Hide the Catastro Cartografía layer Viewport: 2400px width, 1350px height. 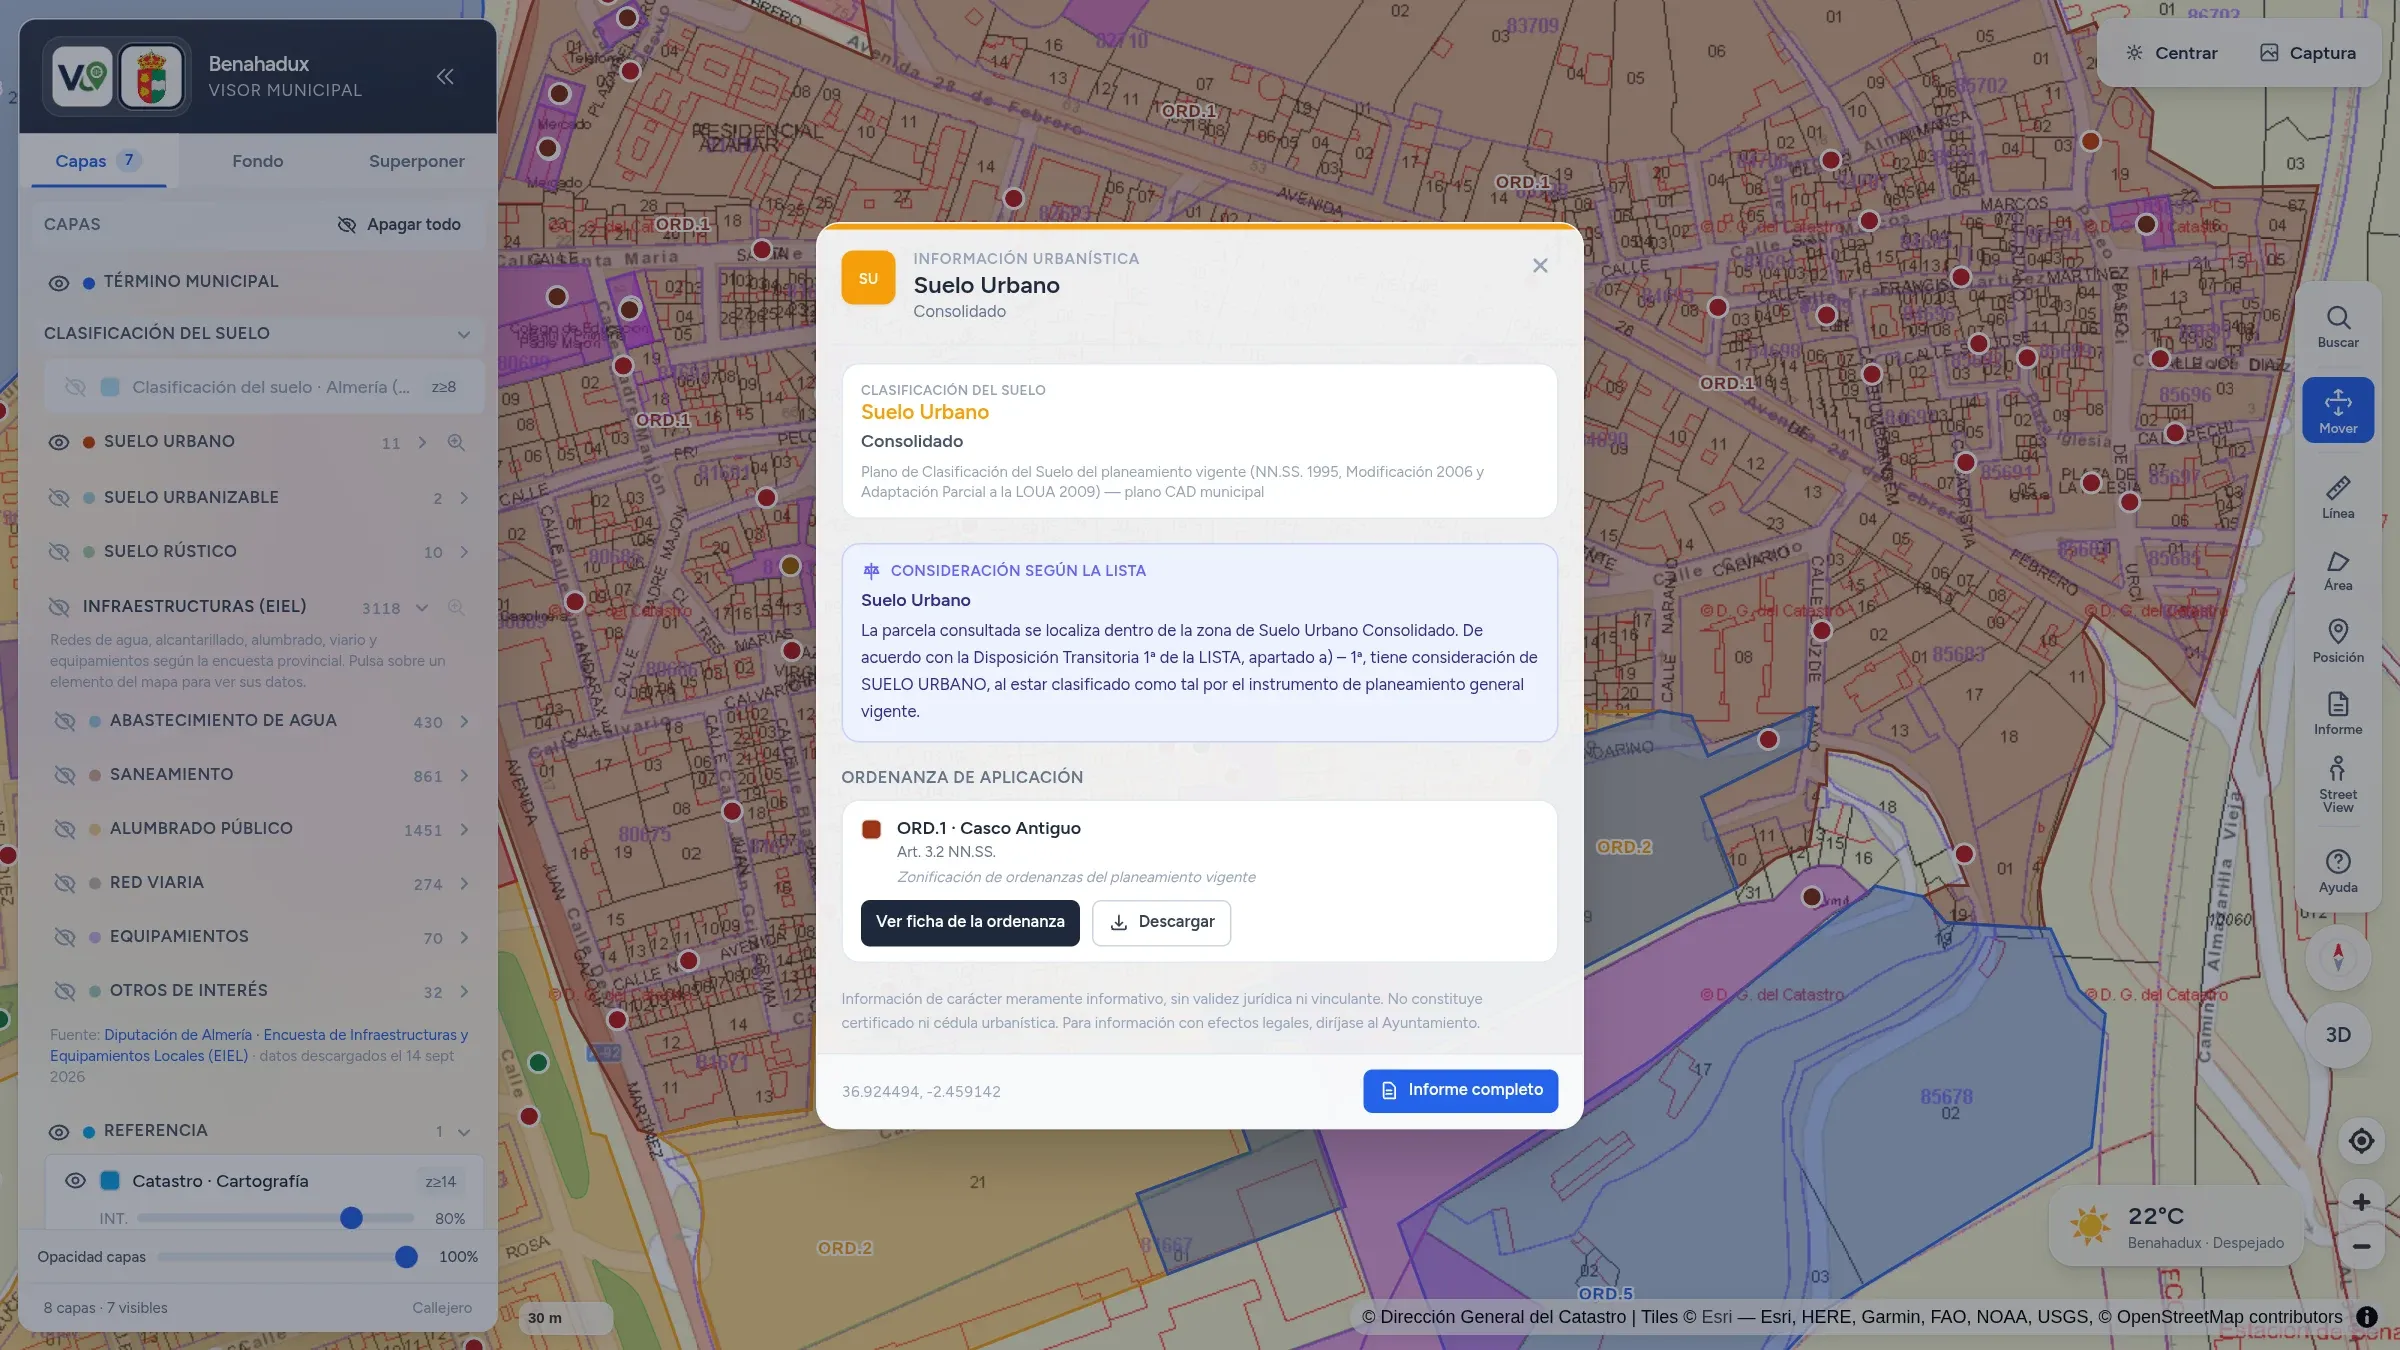(75, 1181)
